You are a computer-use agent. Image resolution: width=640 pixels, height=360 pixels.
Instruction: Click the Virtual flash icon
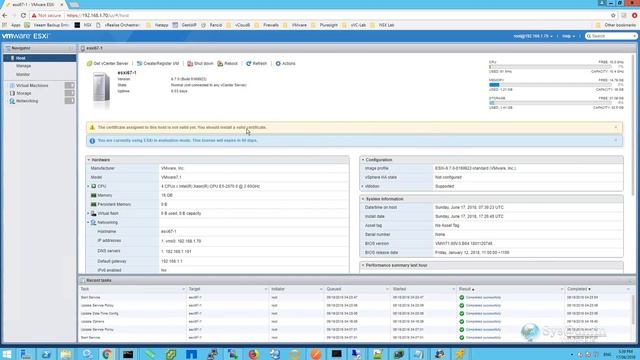point(93,213)
